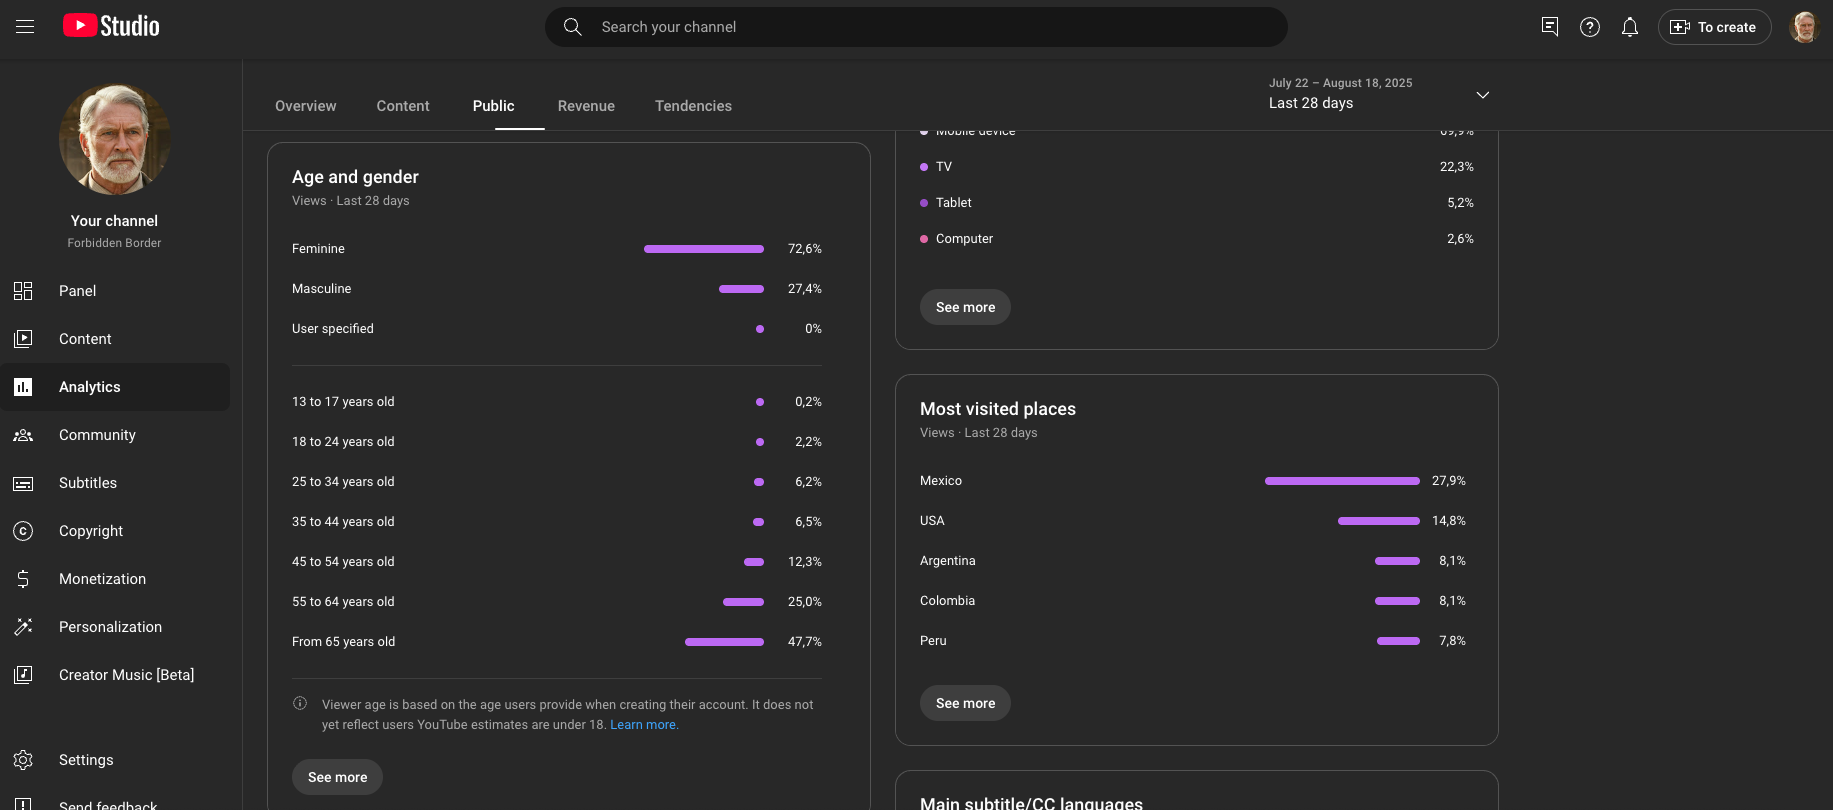Click the account avatar in top right

coord(1803,27)
